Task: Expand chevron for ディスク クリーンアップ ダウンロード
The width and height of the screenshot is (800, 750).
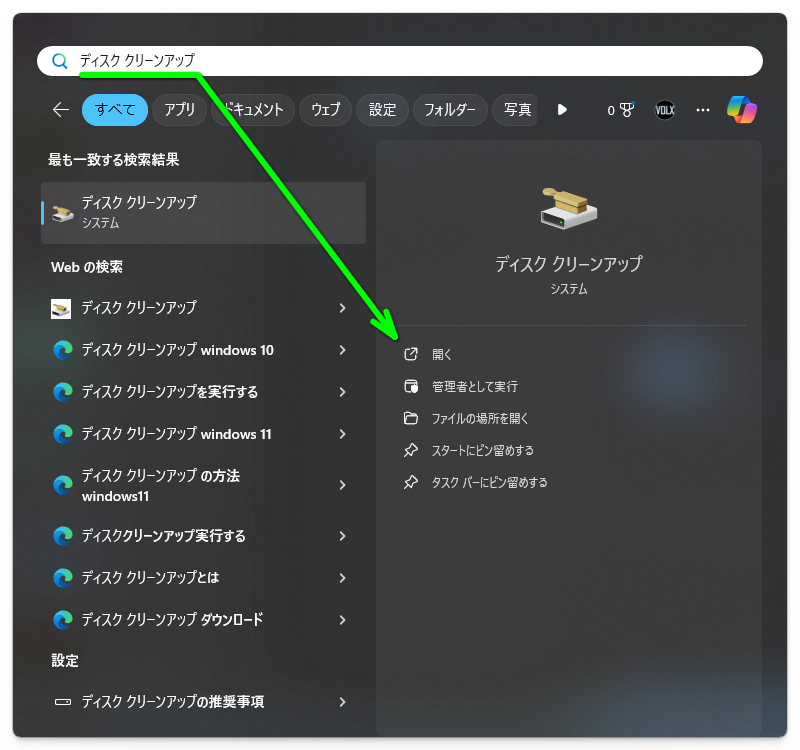Action: (x=342, y=619)
